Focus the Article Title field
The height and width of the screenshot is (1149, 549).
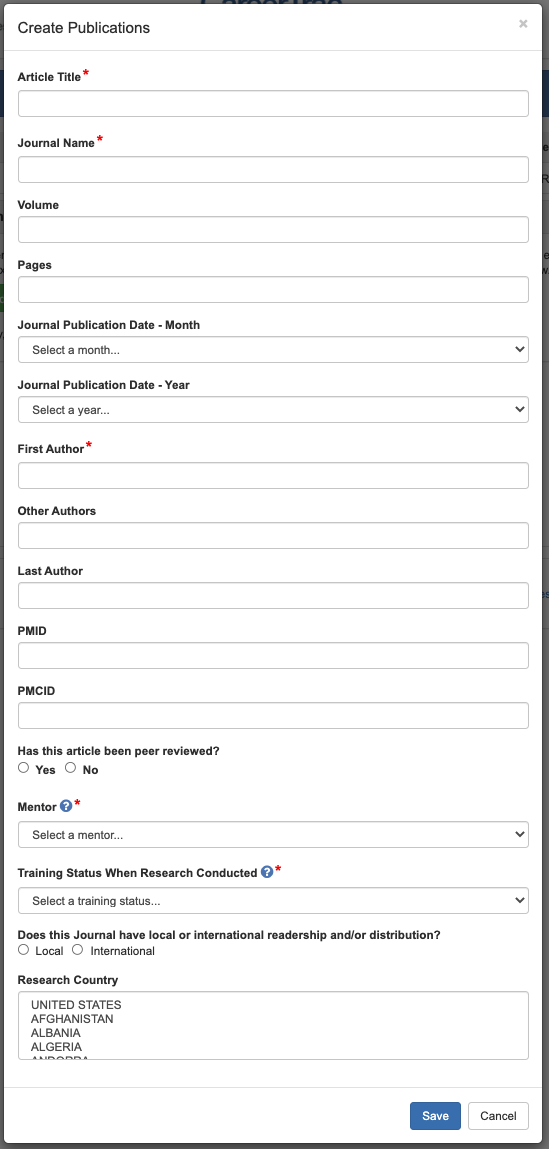[x=273, y=103]
